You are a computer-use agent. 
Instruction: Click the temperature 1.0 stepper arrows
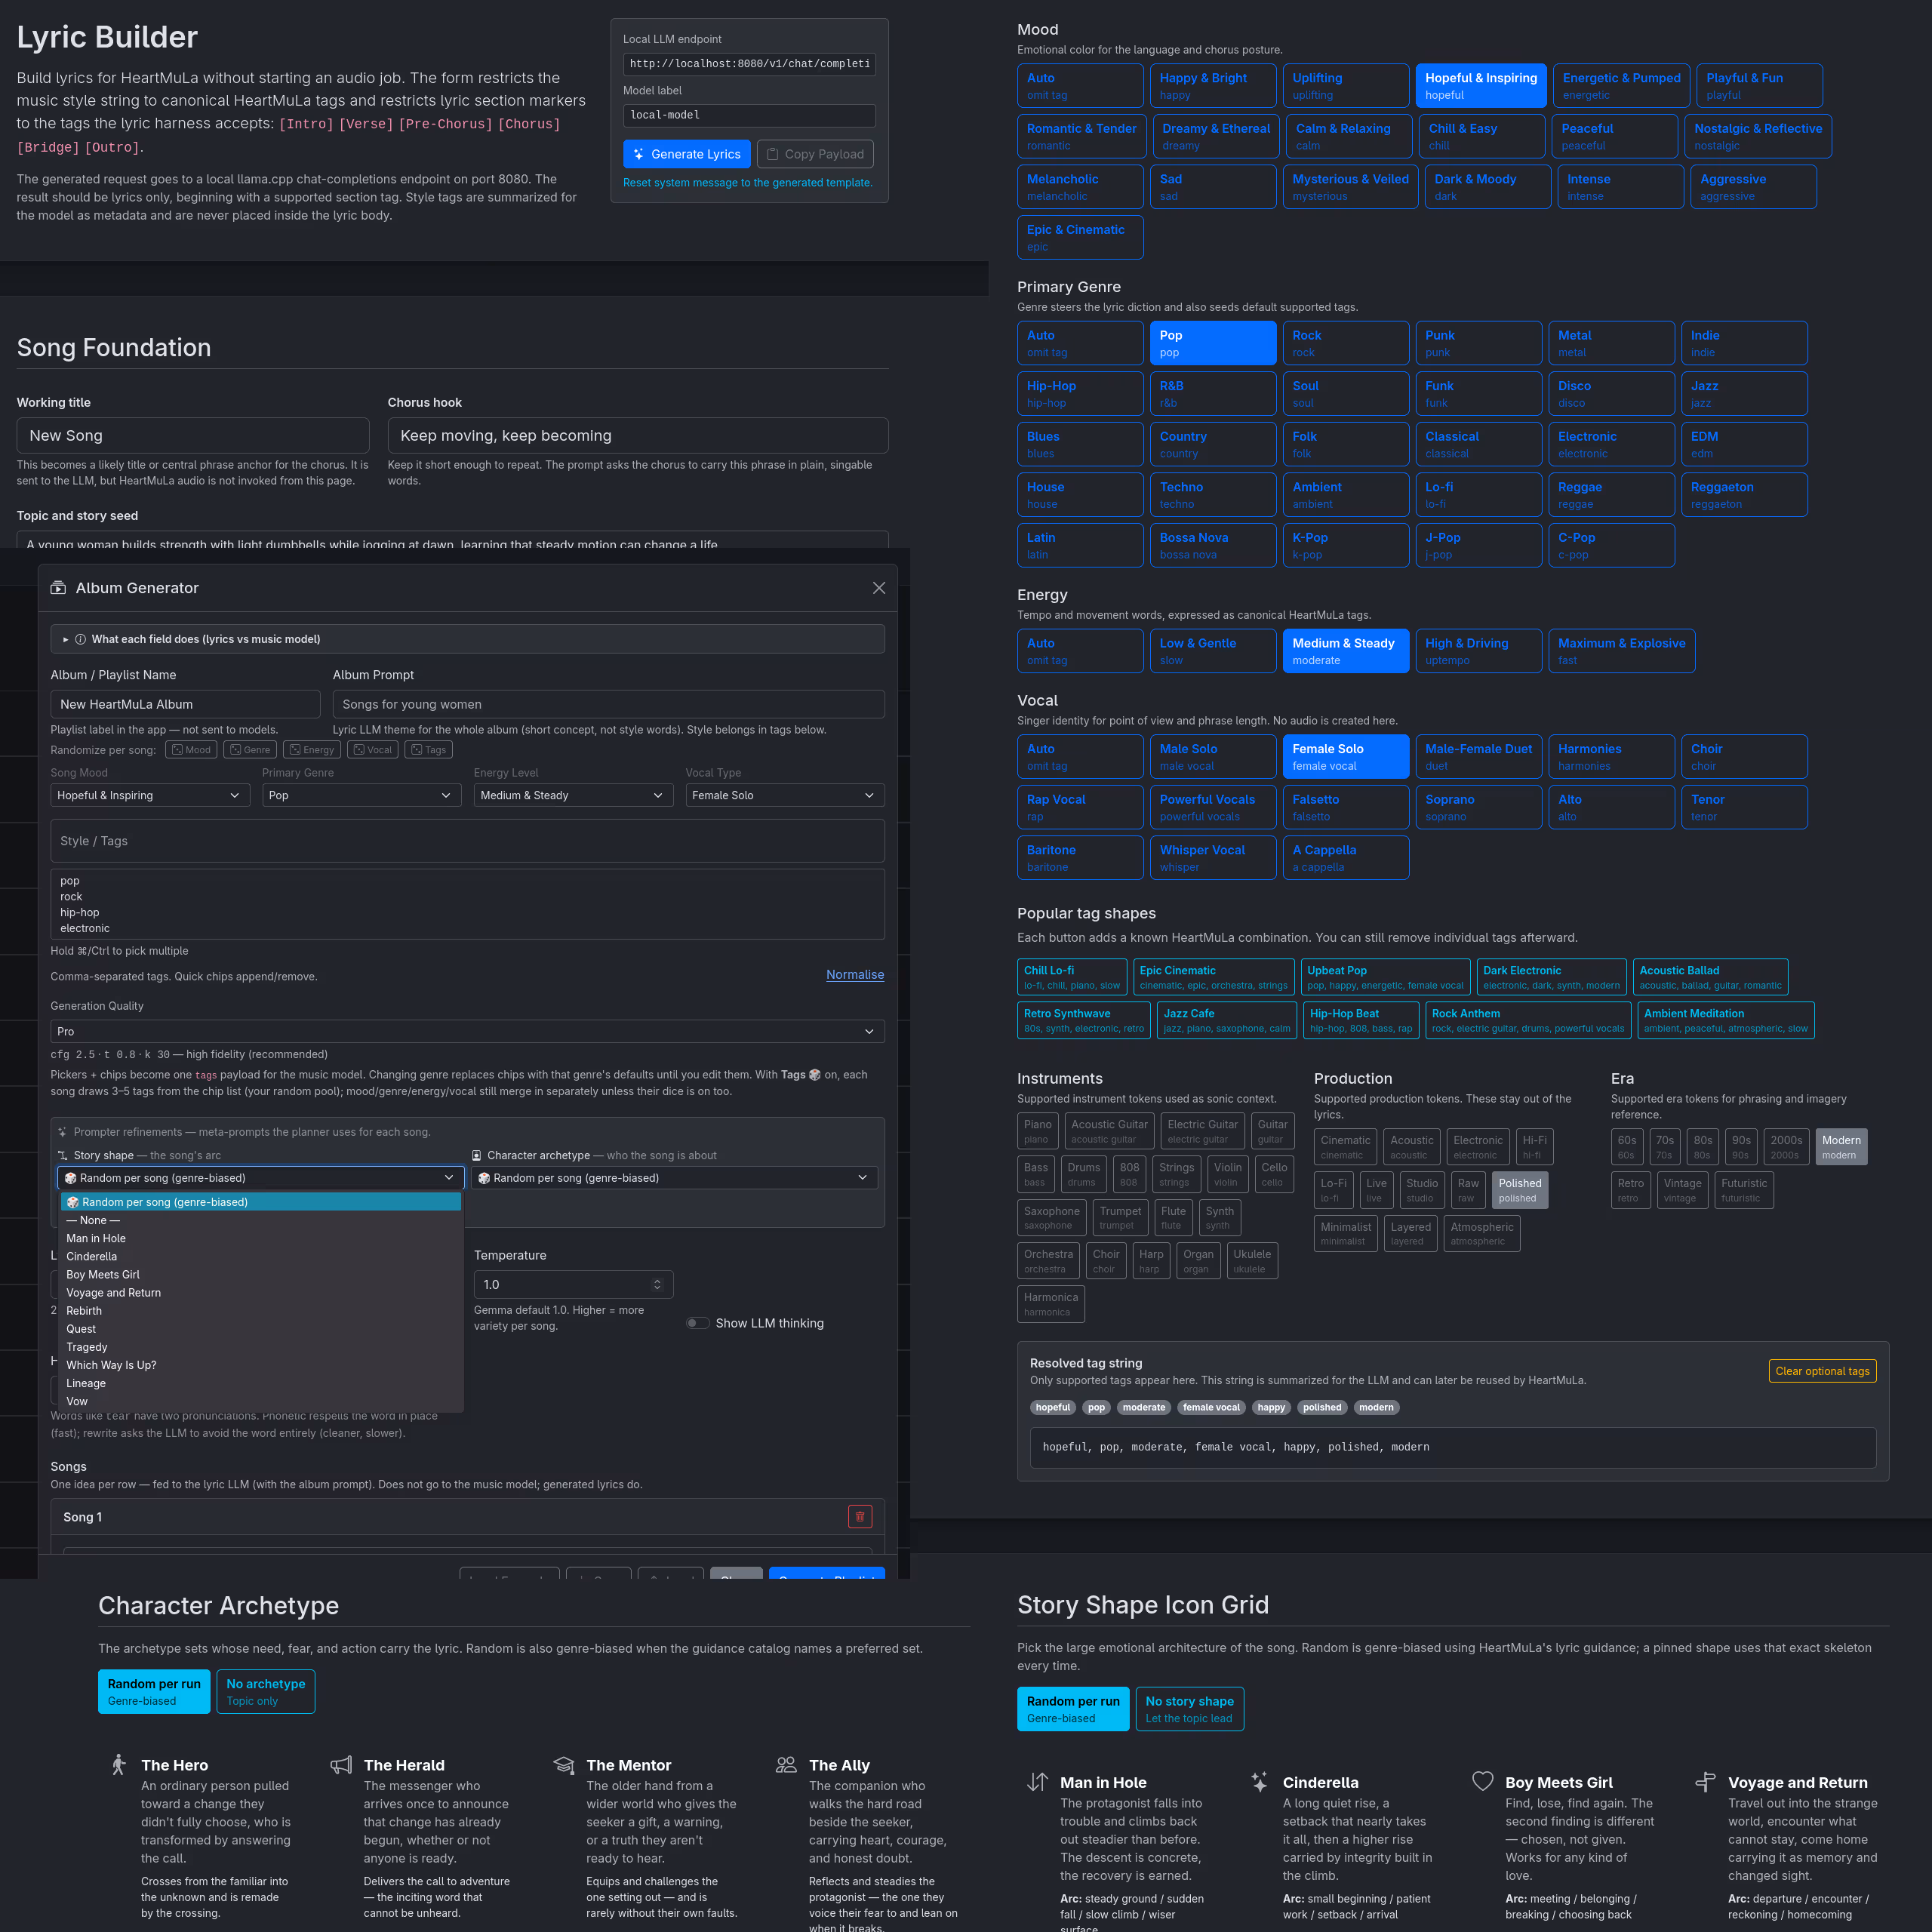(x=657, y=1284)
